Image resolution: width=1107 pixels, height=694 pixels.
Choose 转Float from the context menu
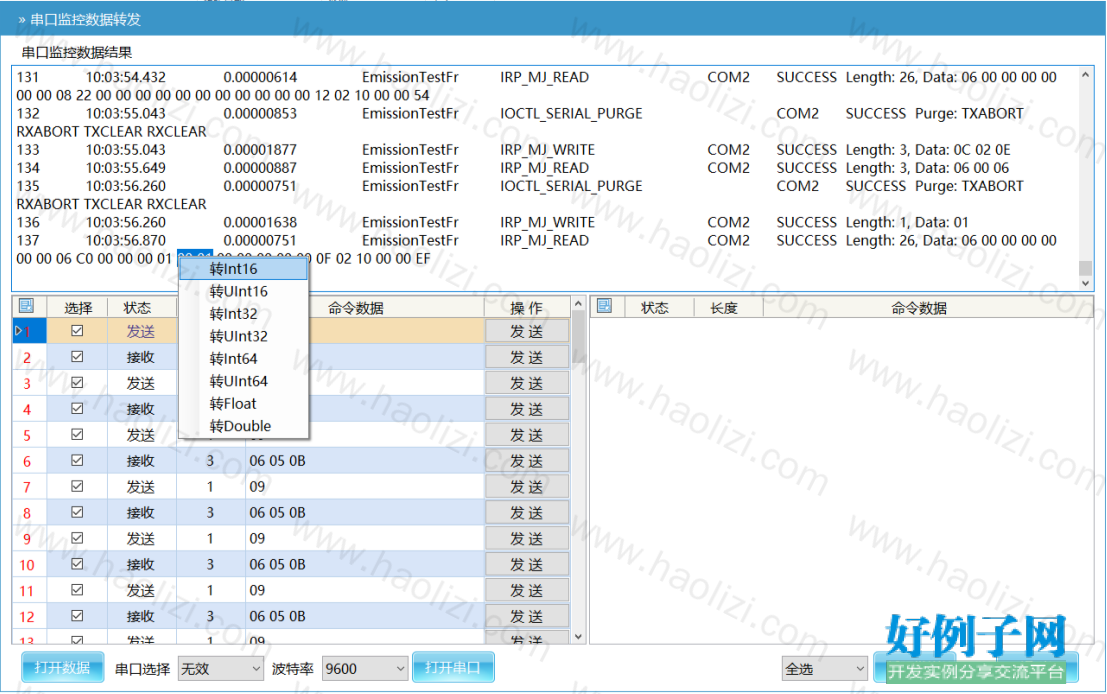coord(244,404)
